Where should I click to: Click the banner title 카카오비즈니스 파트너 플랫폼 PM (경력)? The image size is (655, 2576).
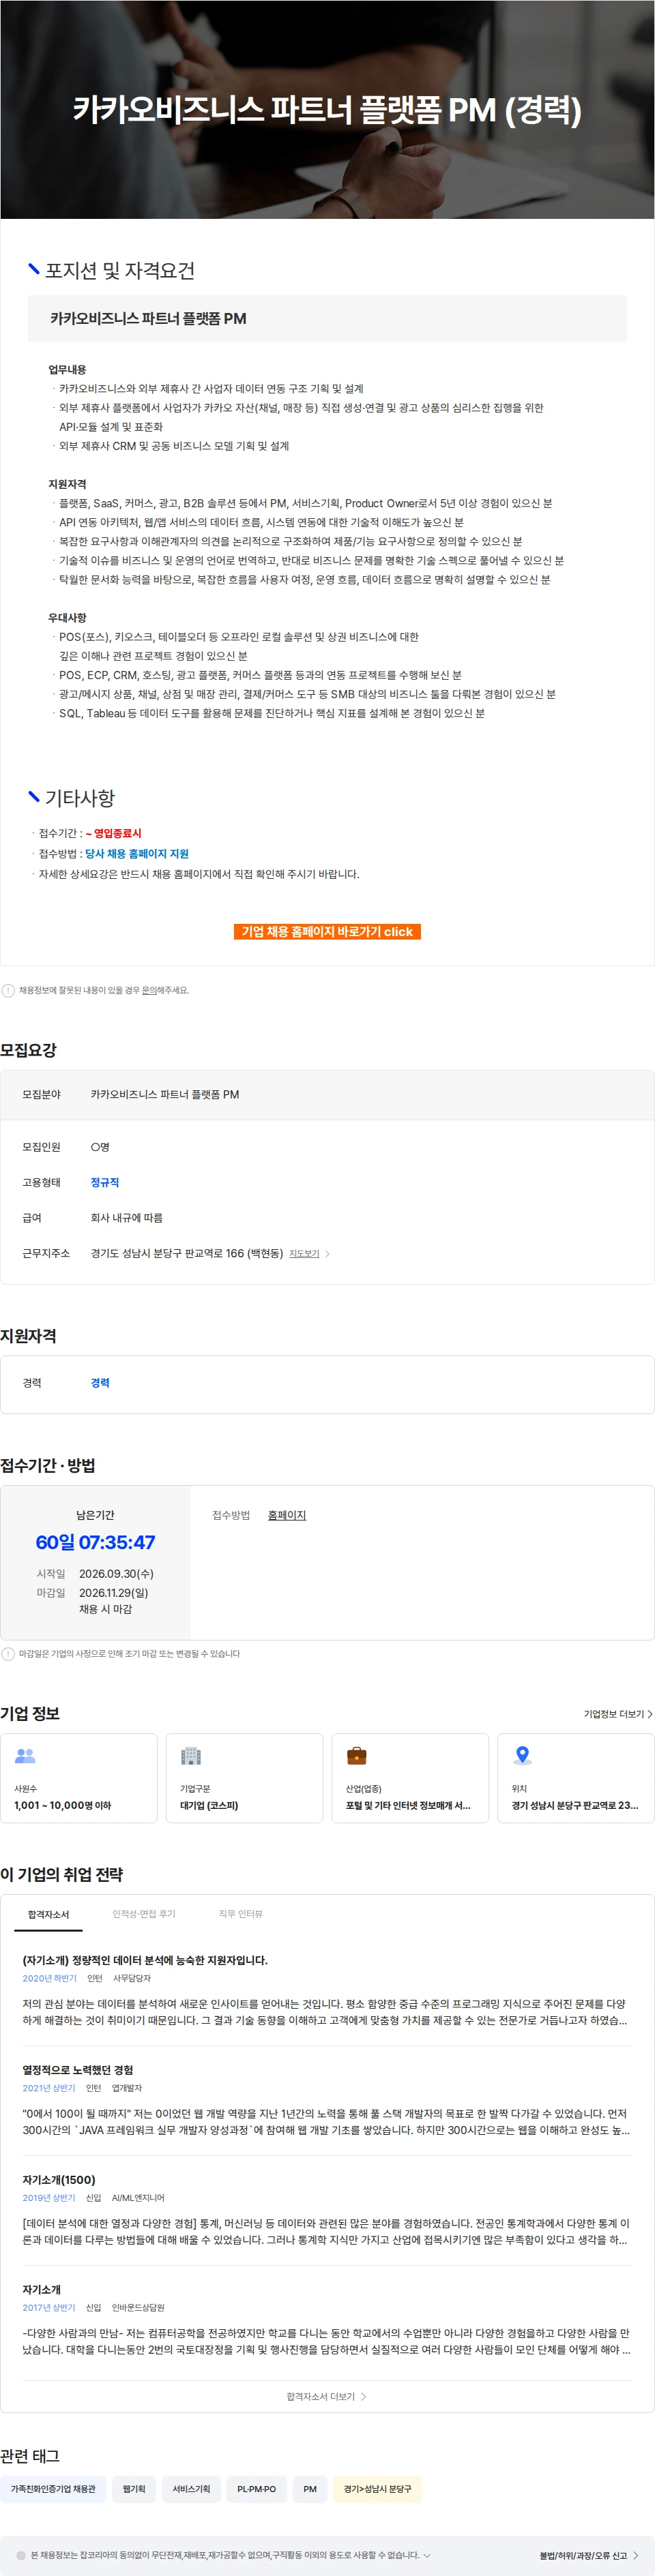point(327,109)
